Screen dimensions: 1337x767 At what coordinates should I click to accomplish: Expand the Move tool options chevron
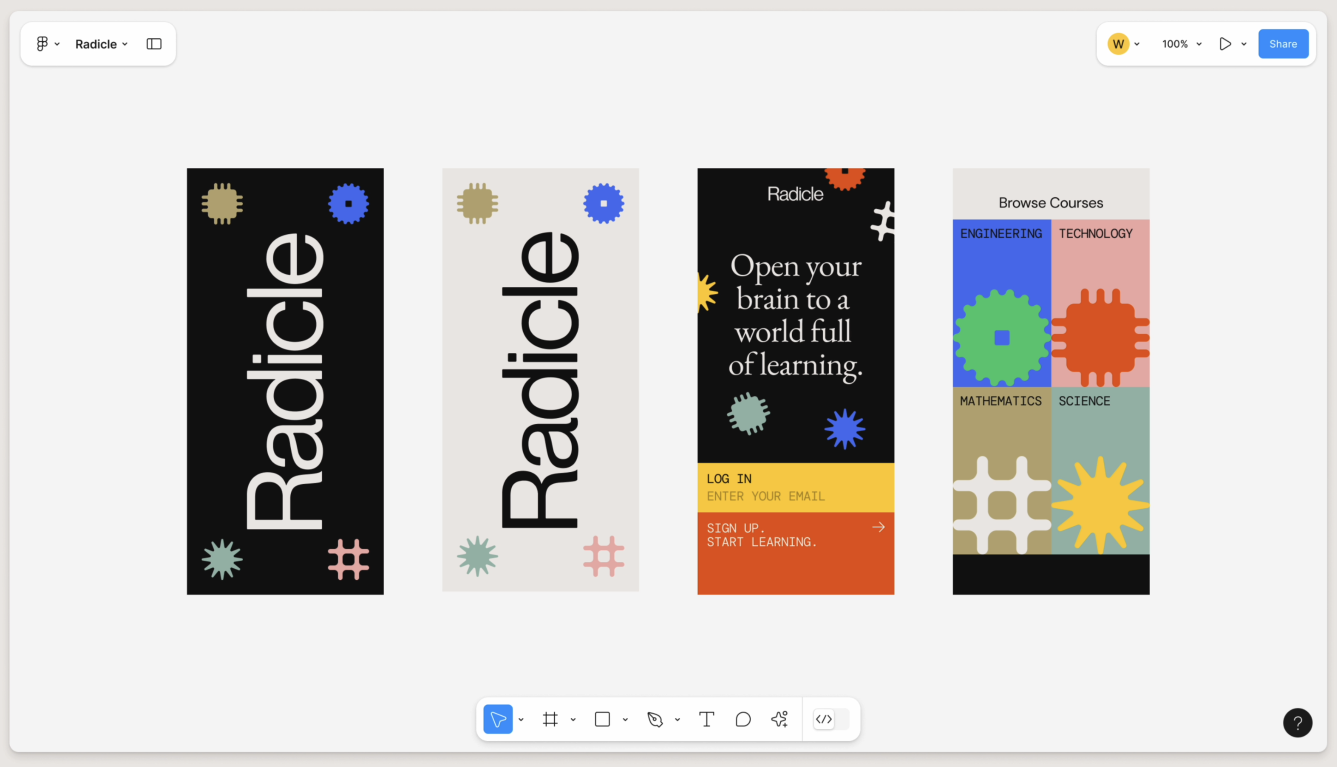coord(521,720)
